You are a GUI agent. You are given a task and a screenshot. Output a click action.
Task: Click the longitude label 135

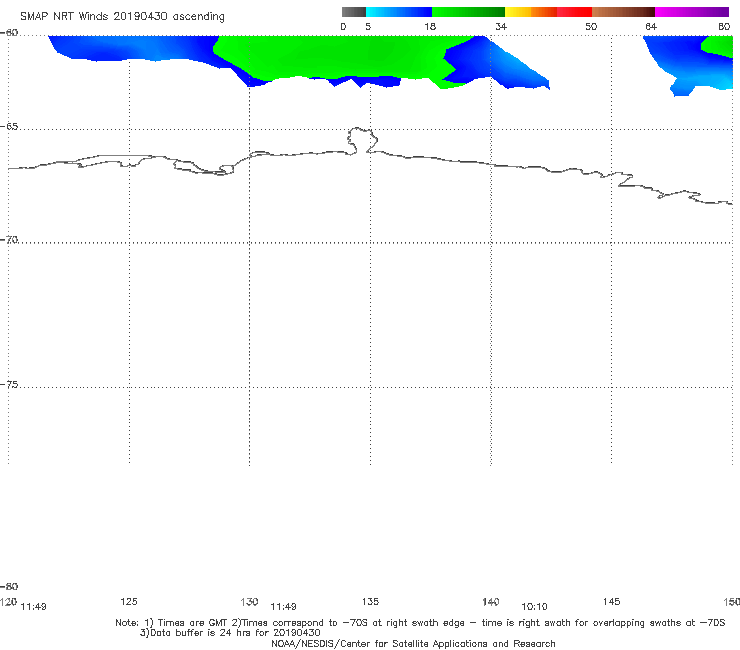click(x=370, y=601)
